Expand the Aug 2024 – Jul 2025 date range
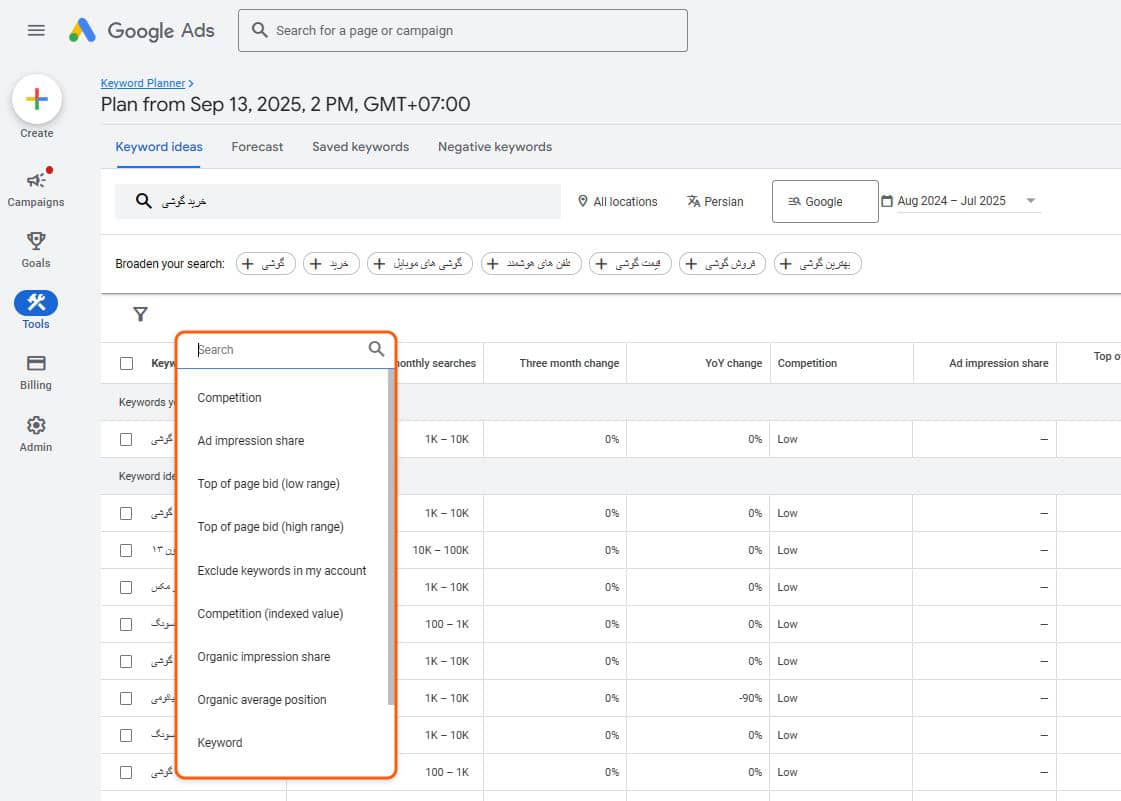The image size is (1121, 801). point(960,201)
